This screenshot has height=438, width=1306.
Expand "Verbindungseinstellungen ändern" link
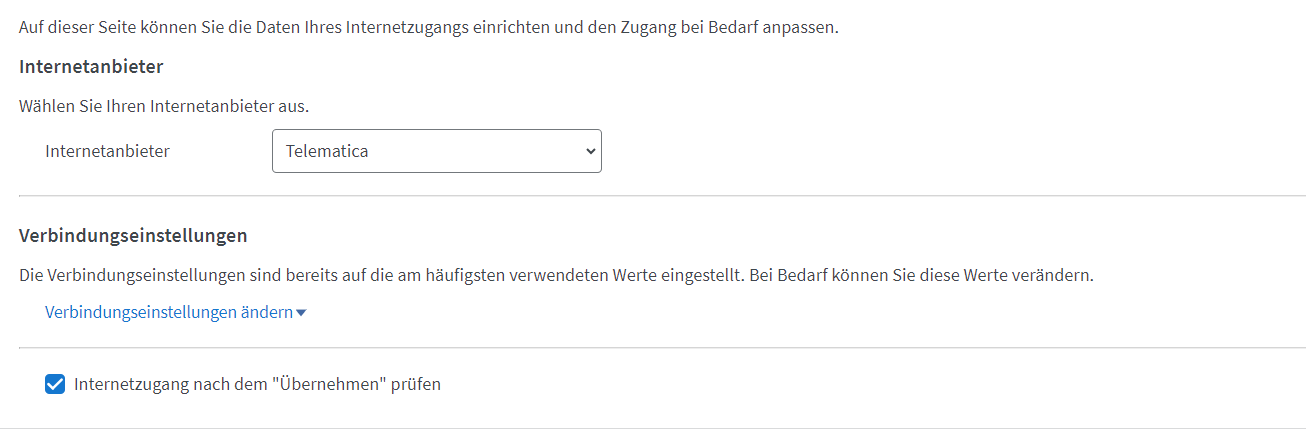pyautogui.click(x=168, y=312)
